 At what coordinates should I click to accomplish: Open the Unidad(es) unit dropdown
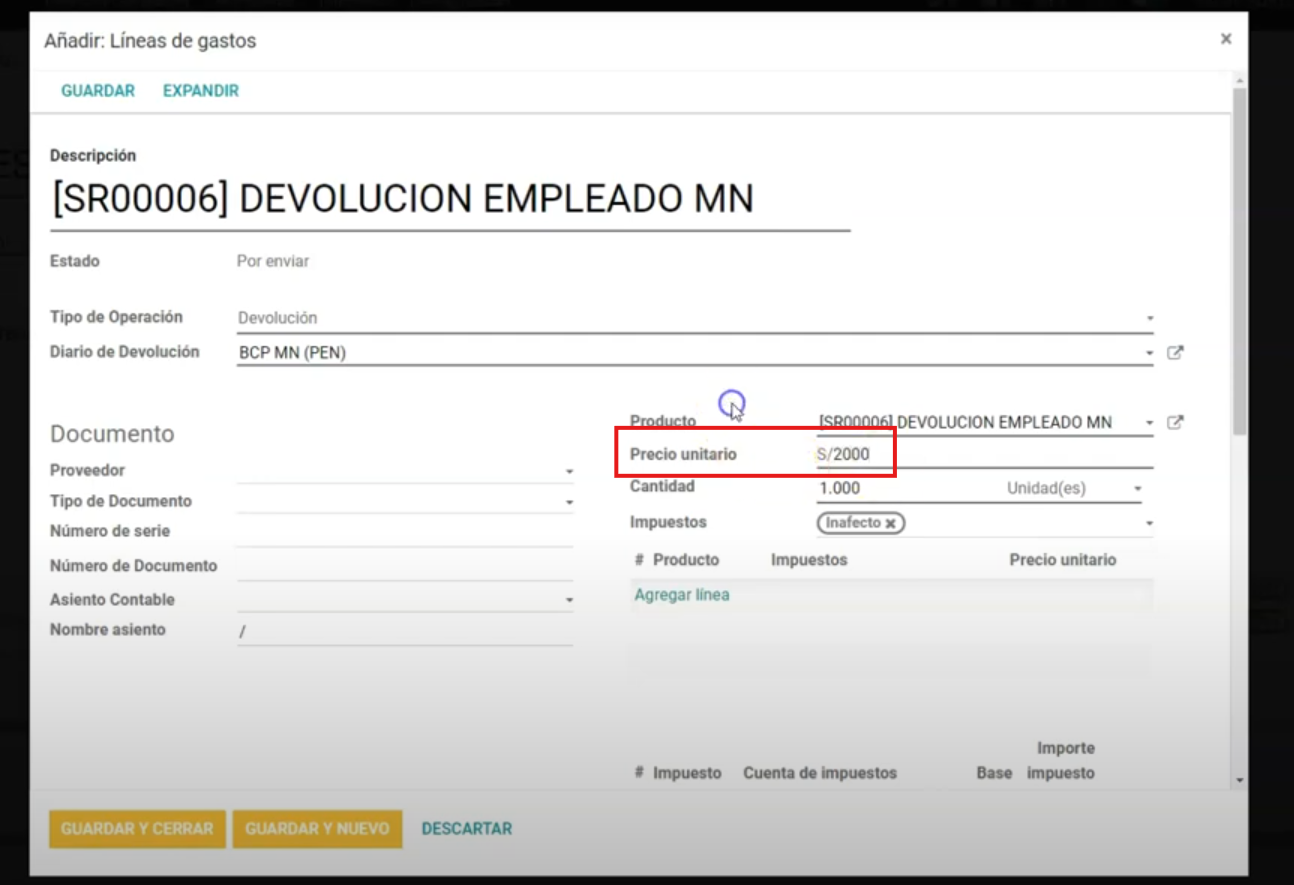[1137, 489]
